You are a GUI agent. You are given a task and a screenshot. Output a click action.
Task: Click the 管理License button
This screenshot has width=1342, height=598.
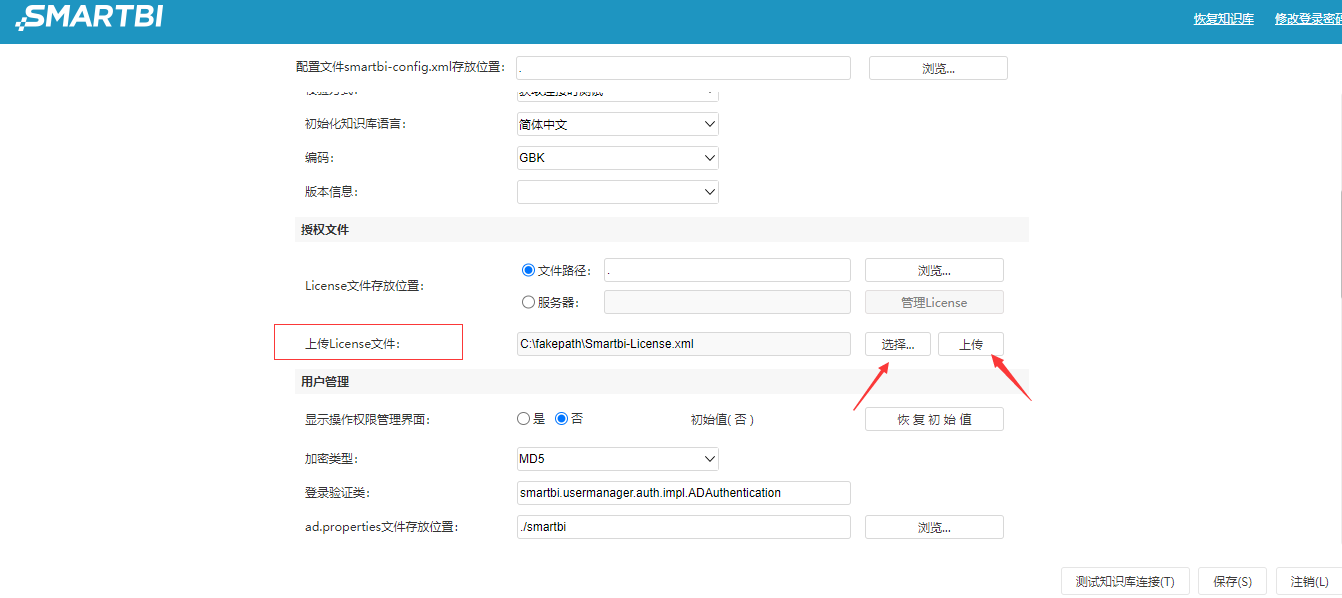(x=933, y=301)
